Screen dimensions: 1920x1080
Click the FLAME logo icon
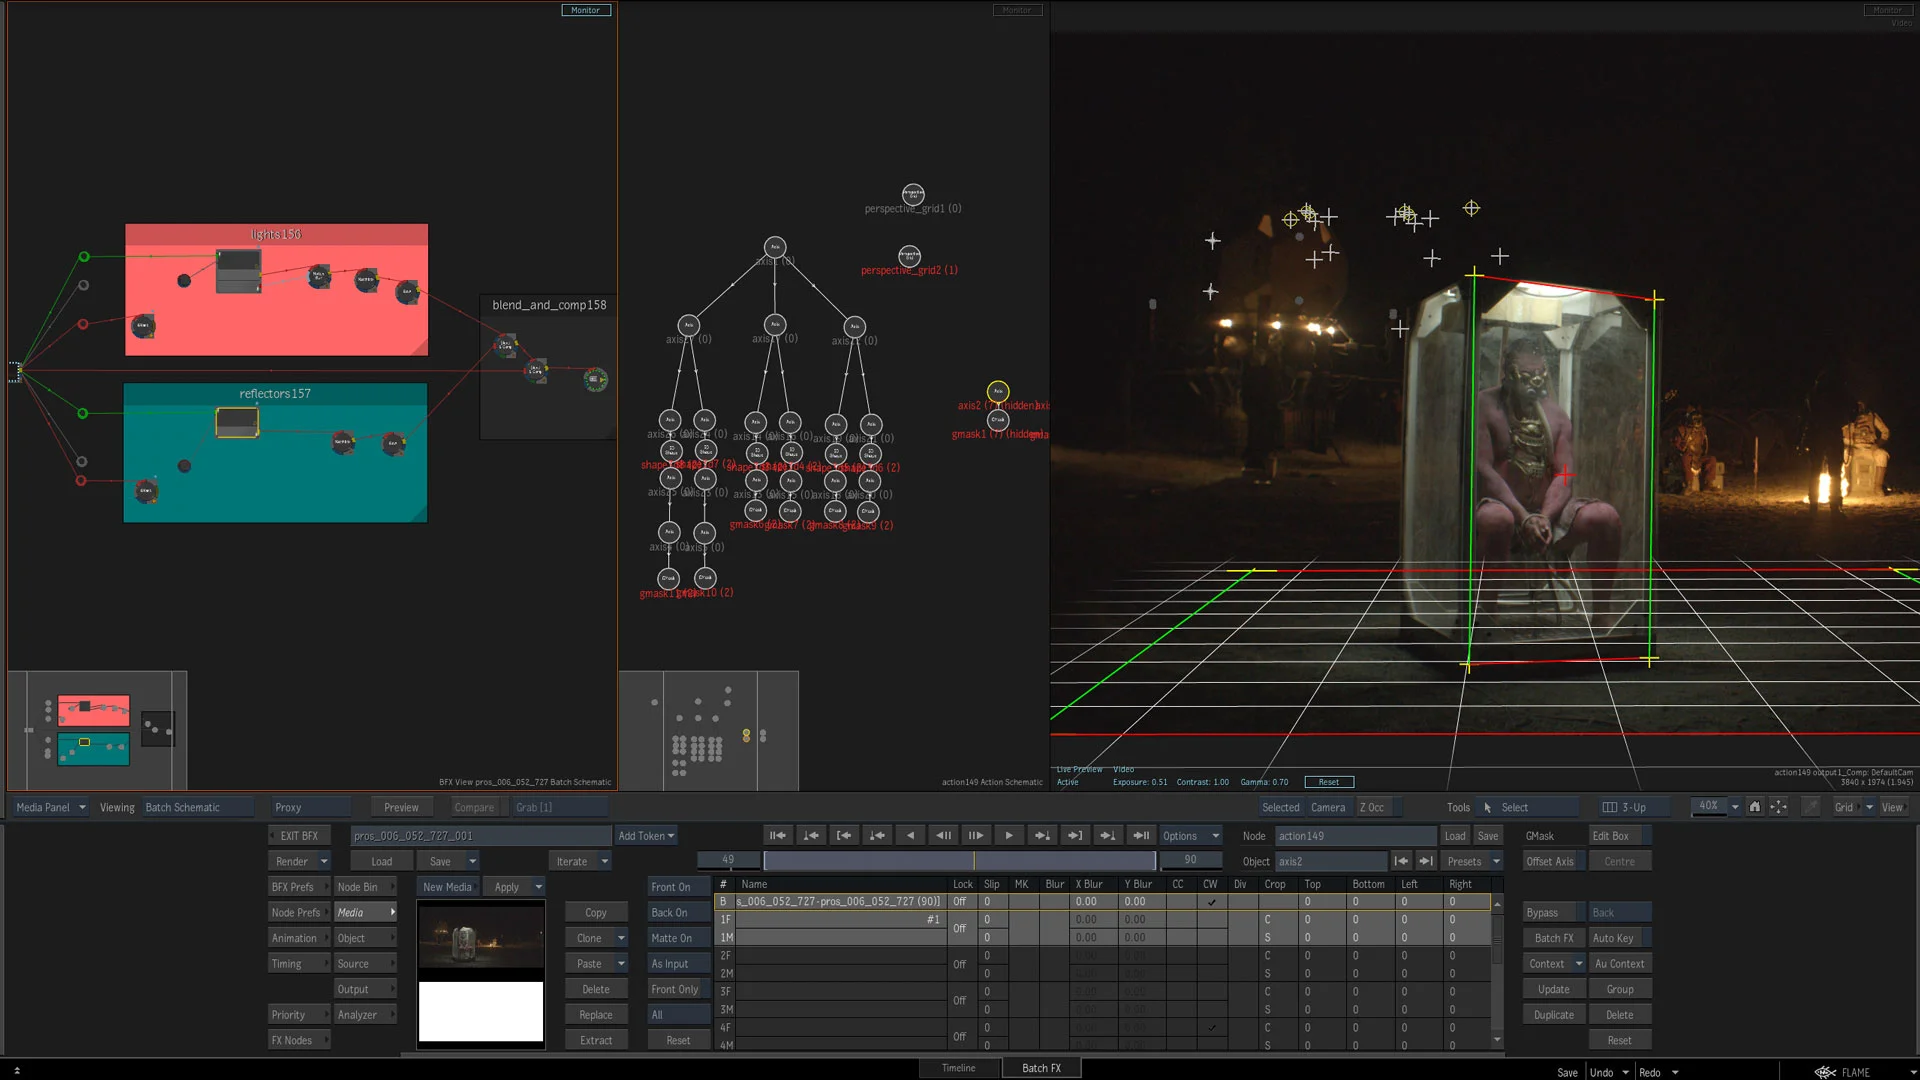pyautogui.click(x=1825, y=1072)
